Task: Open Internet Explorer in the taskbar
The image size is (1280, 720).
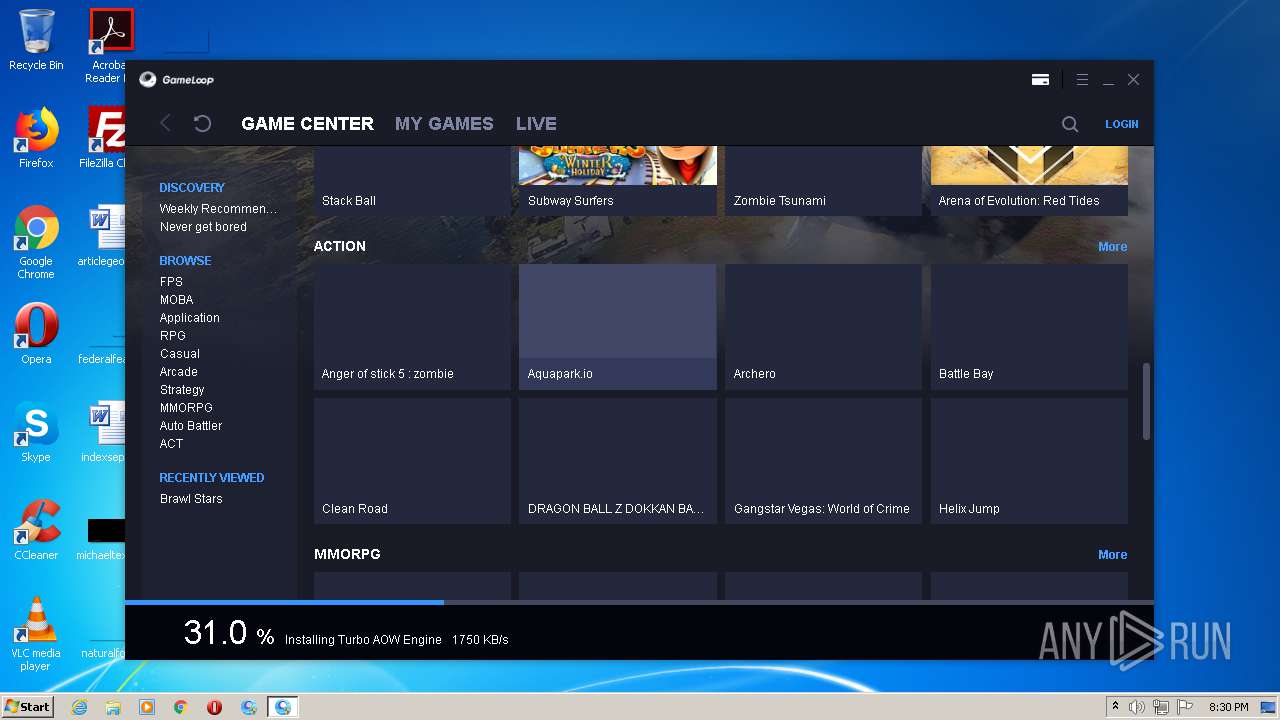Action: (x=79, y=707)
